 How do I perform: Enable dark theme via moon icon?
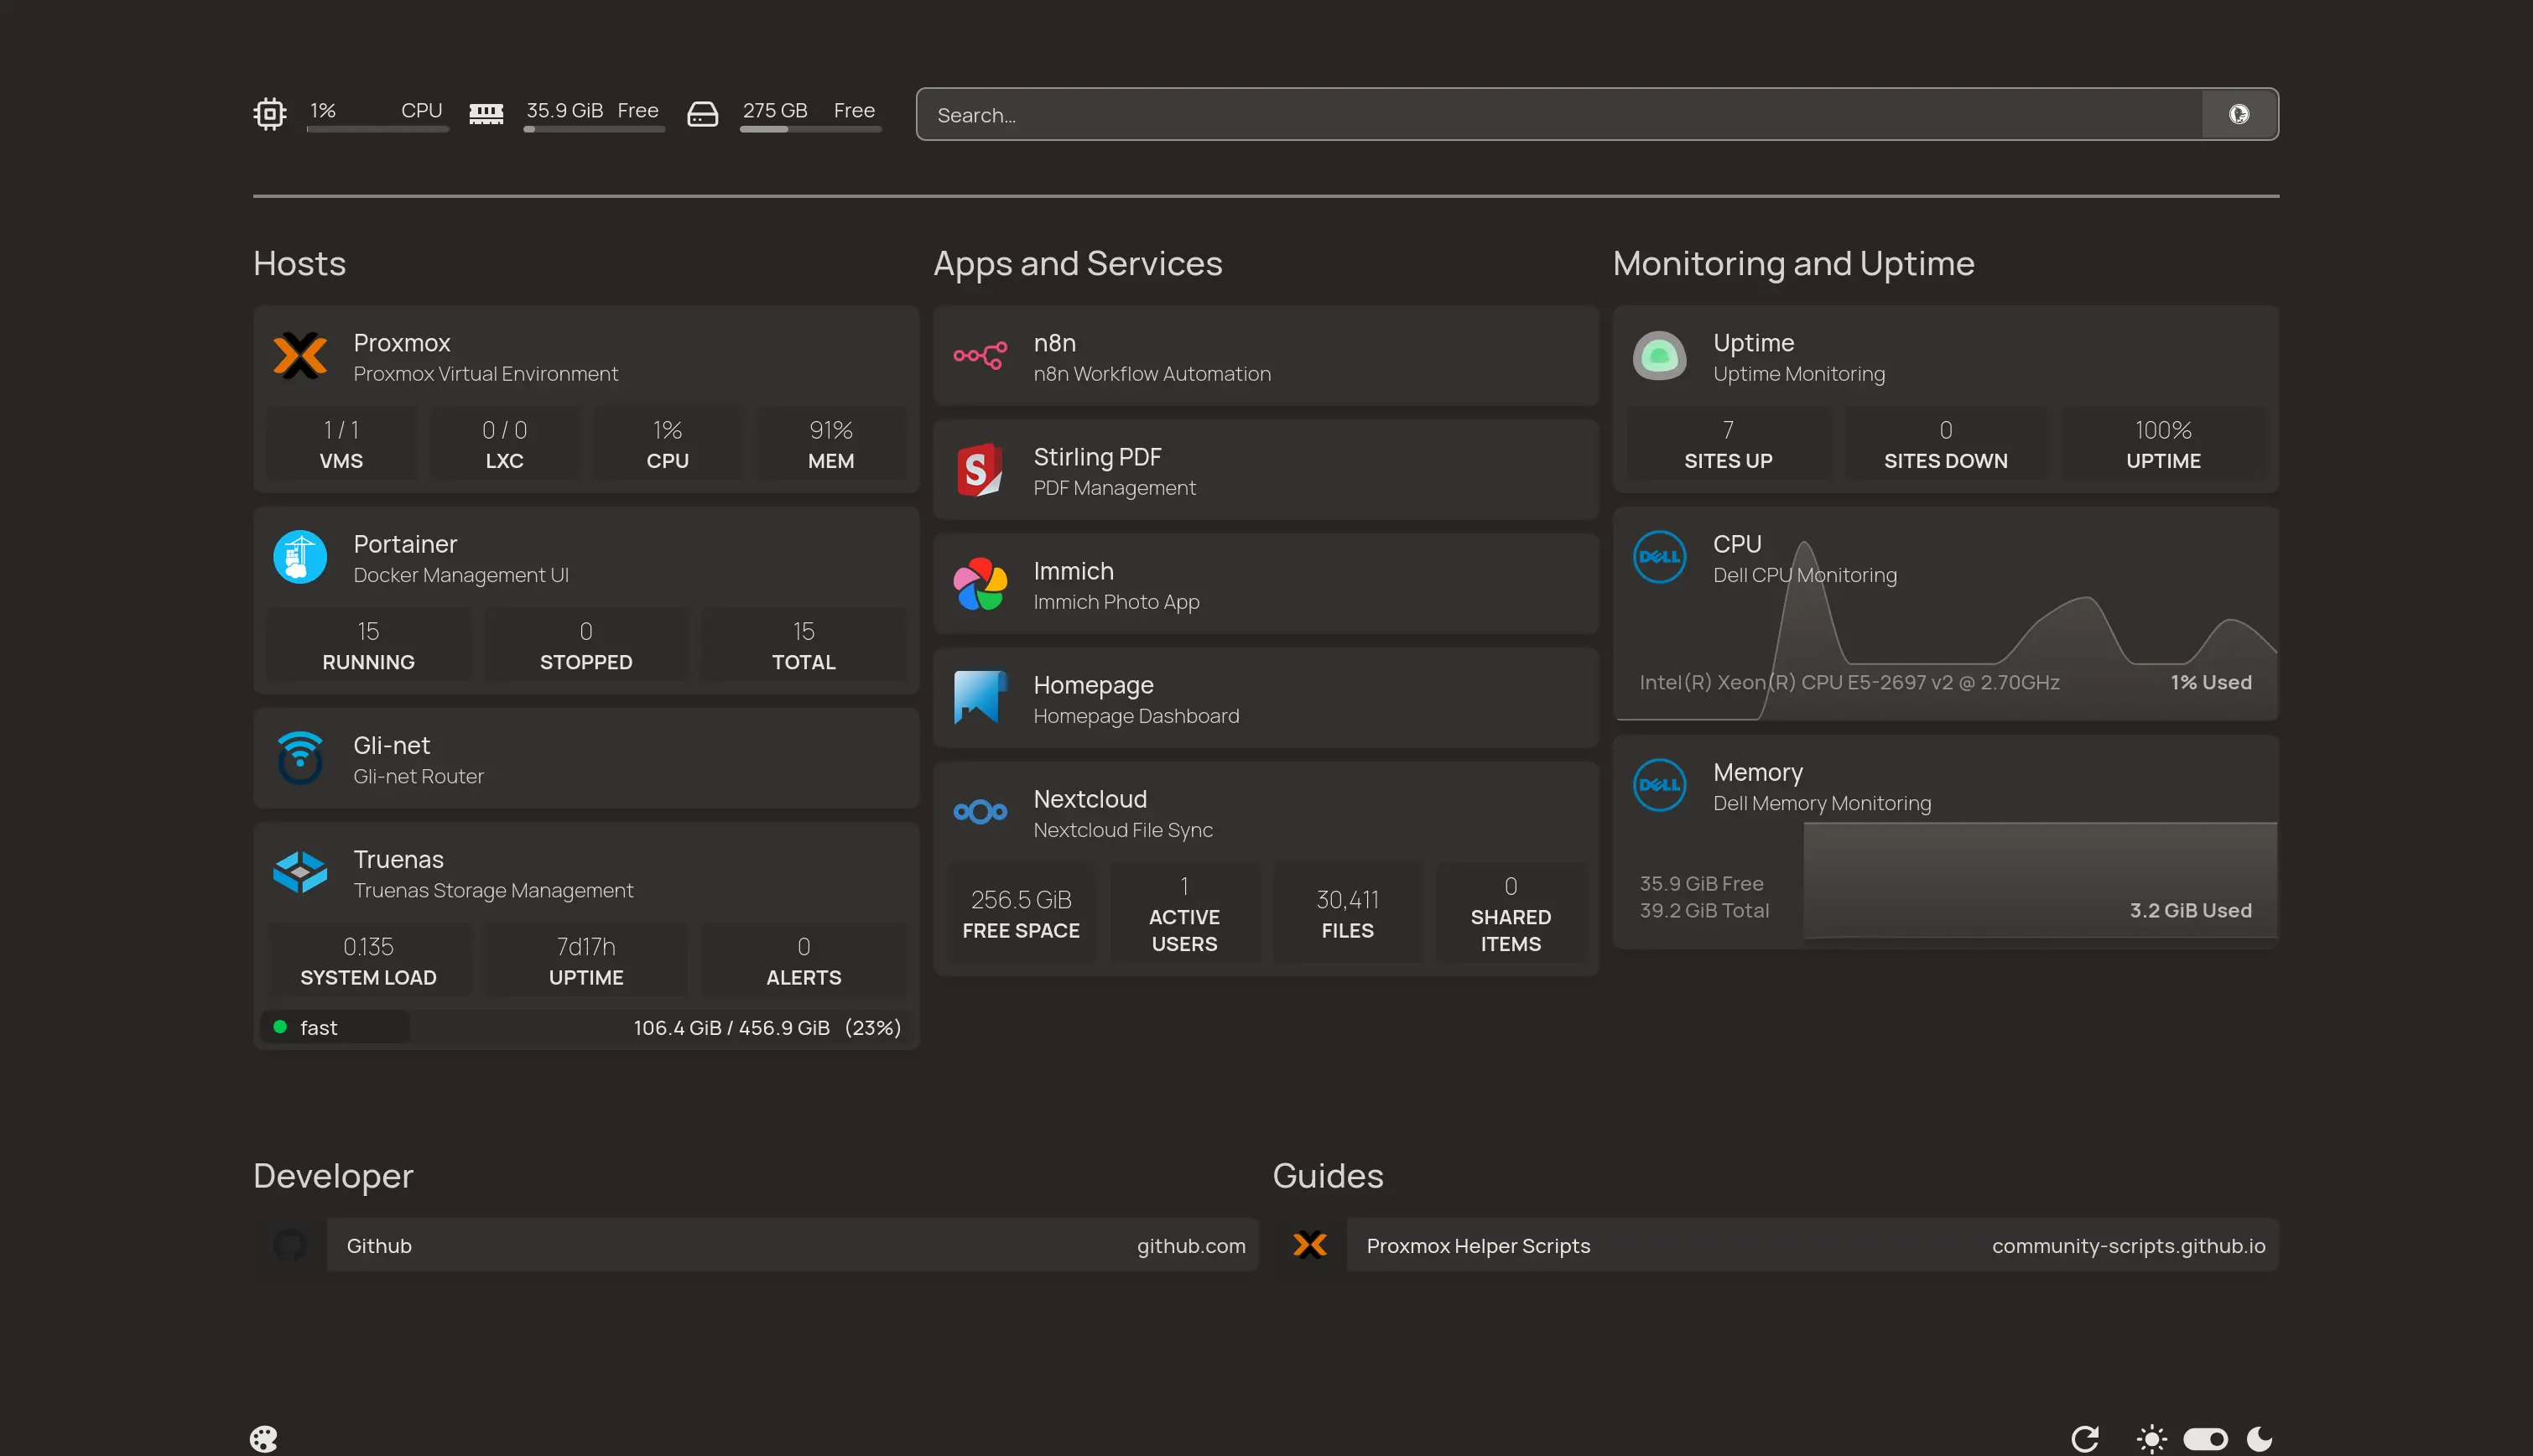[2261, 1438]
